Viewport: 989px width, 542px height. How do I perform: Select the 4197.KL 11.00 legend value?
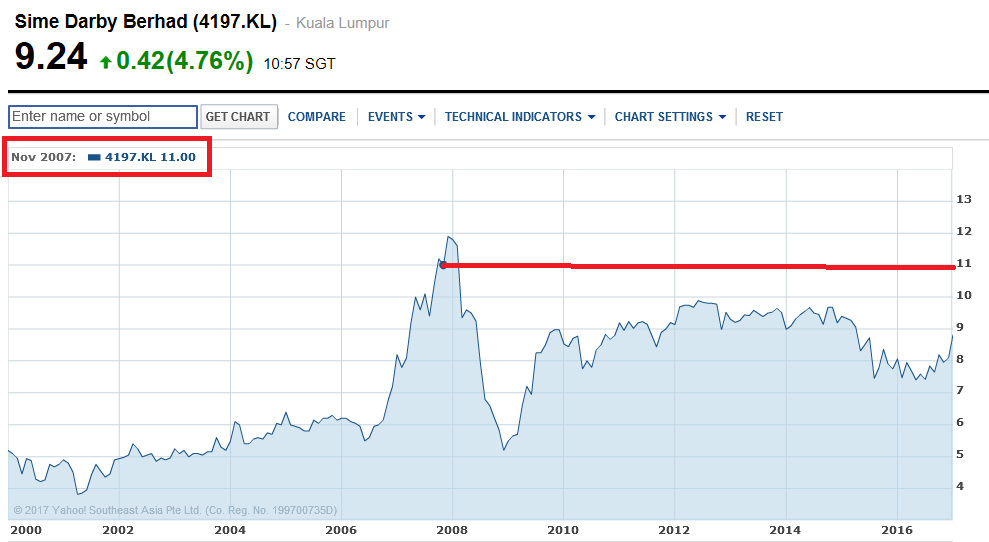tap(150, 157)
